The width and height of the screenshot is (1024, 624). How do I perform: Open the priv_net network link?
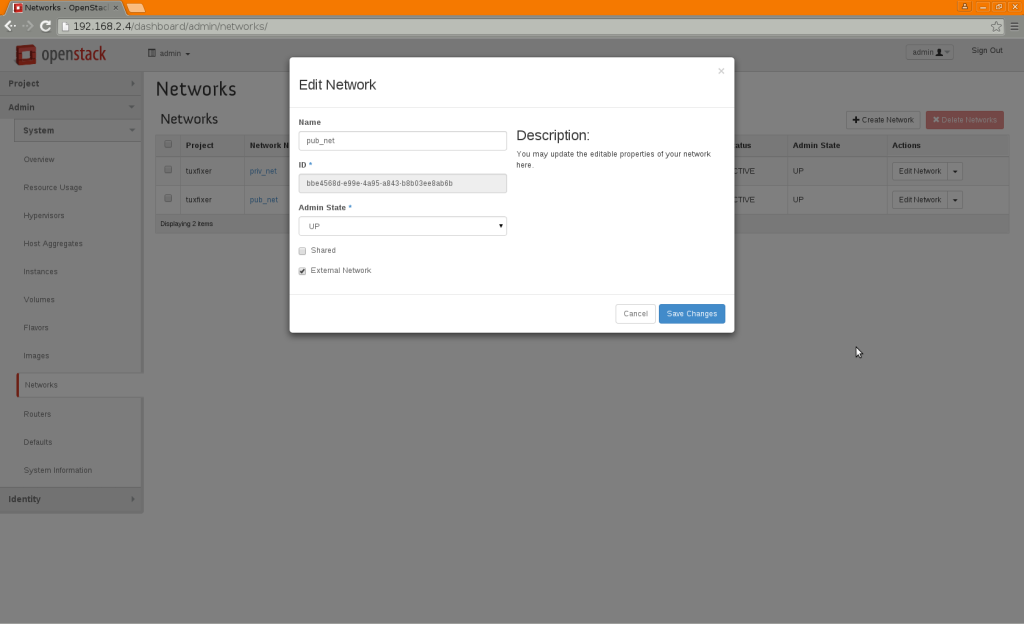(x=264, y=170)
